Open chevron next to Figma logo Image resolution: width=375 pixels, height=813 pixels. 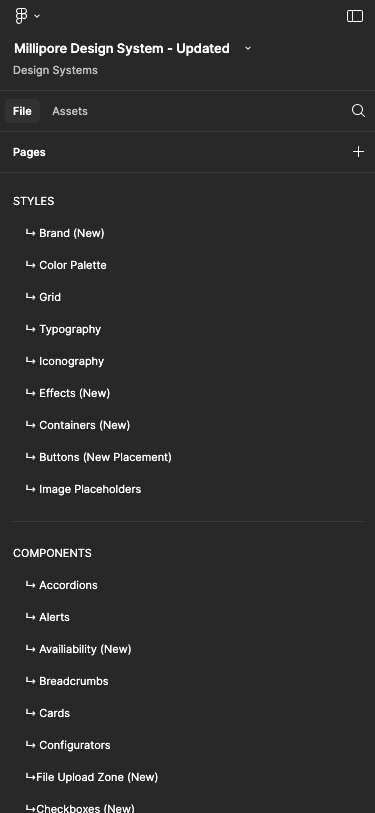pyautogui.click(x=37, y=16)
